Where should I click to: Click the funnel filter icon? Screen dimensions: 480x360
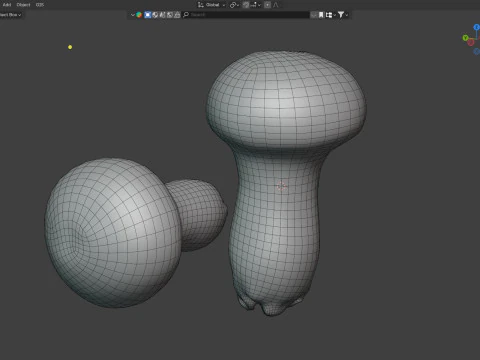341,15
